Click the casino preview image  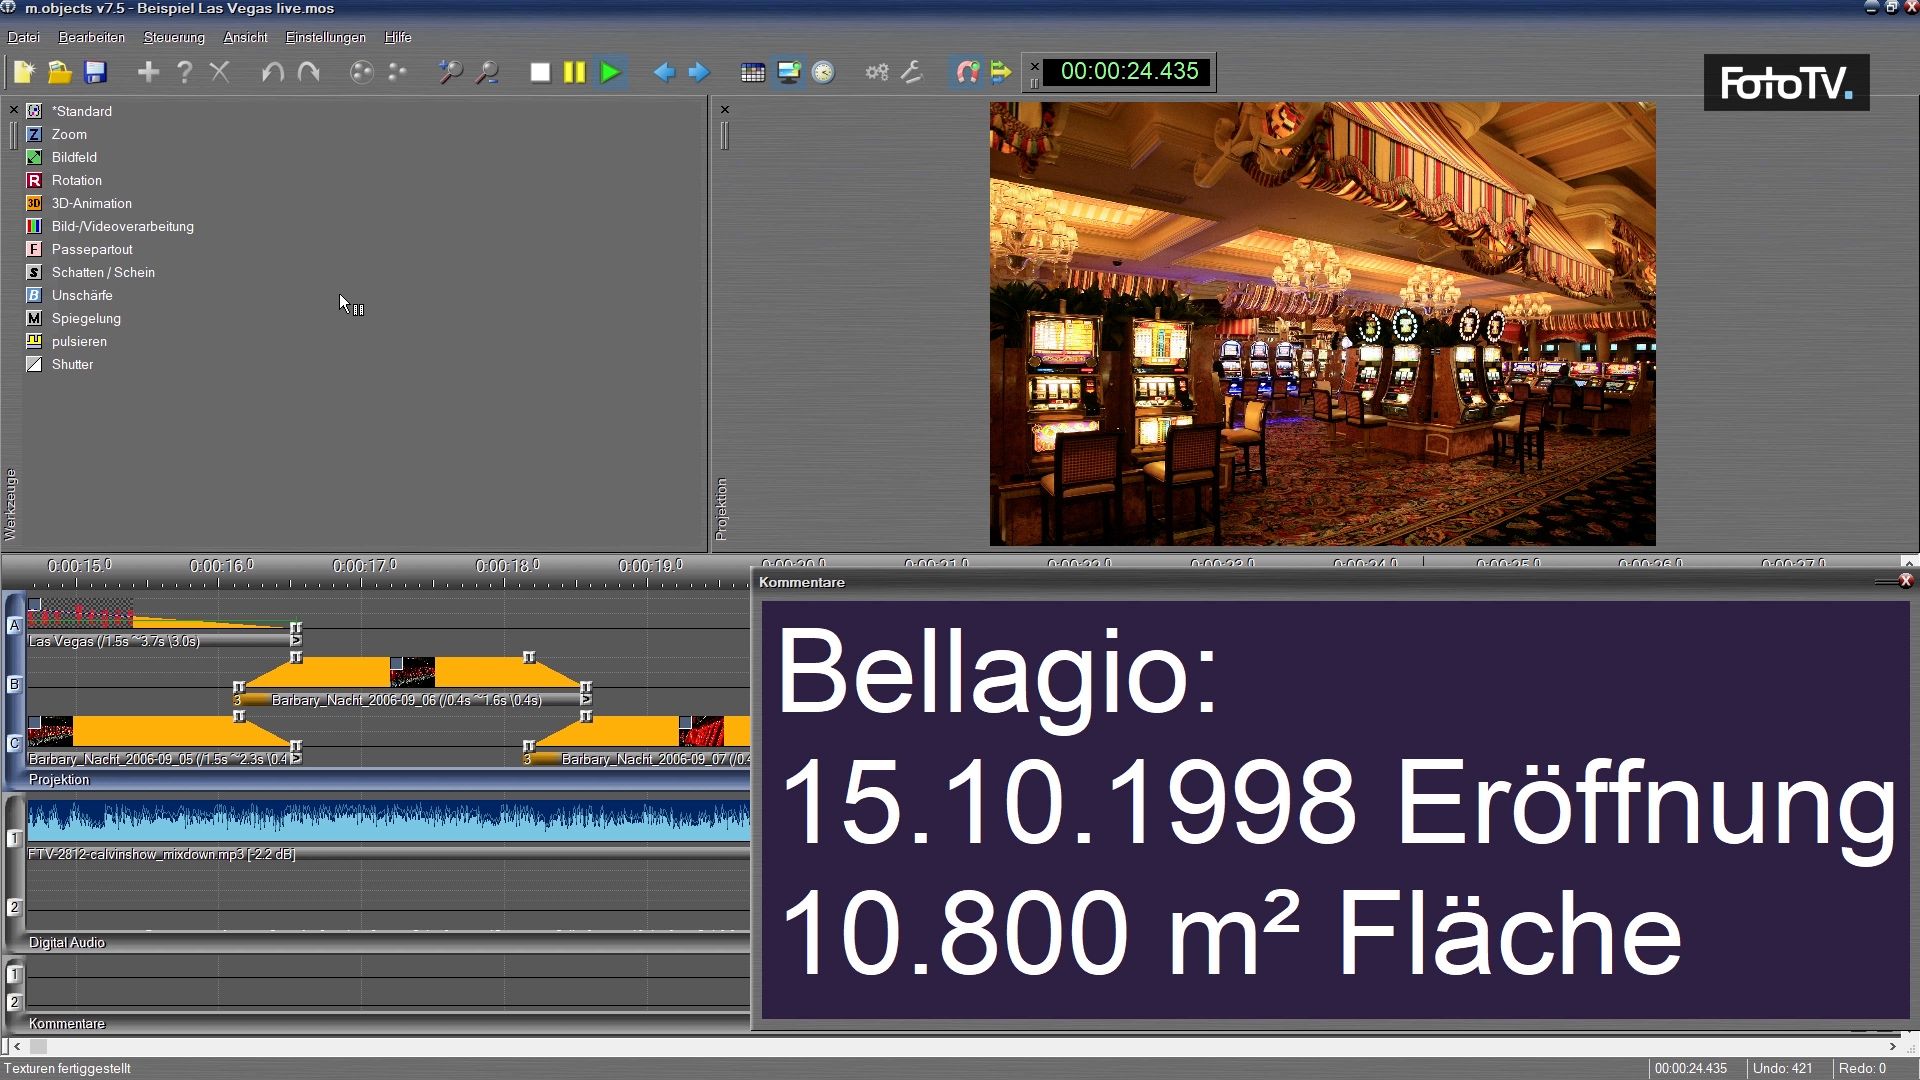(1322, 324)
